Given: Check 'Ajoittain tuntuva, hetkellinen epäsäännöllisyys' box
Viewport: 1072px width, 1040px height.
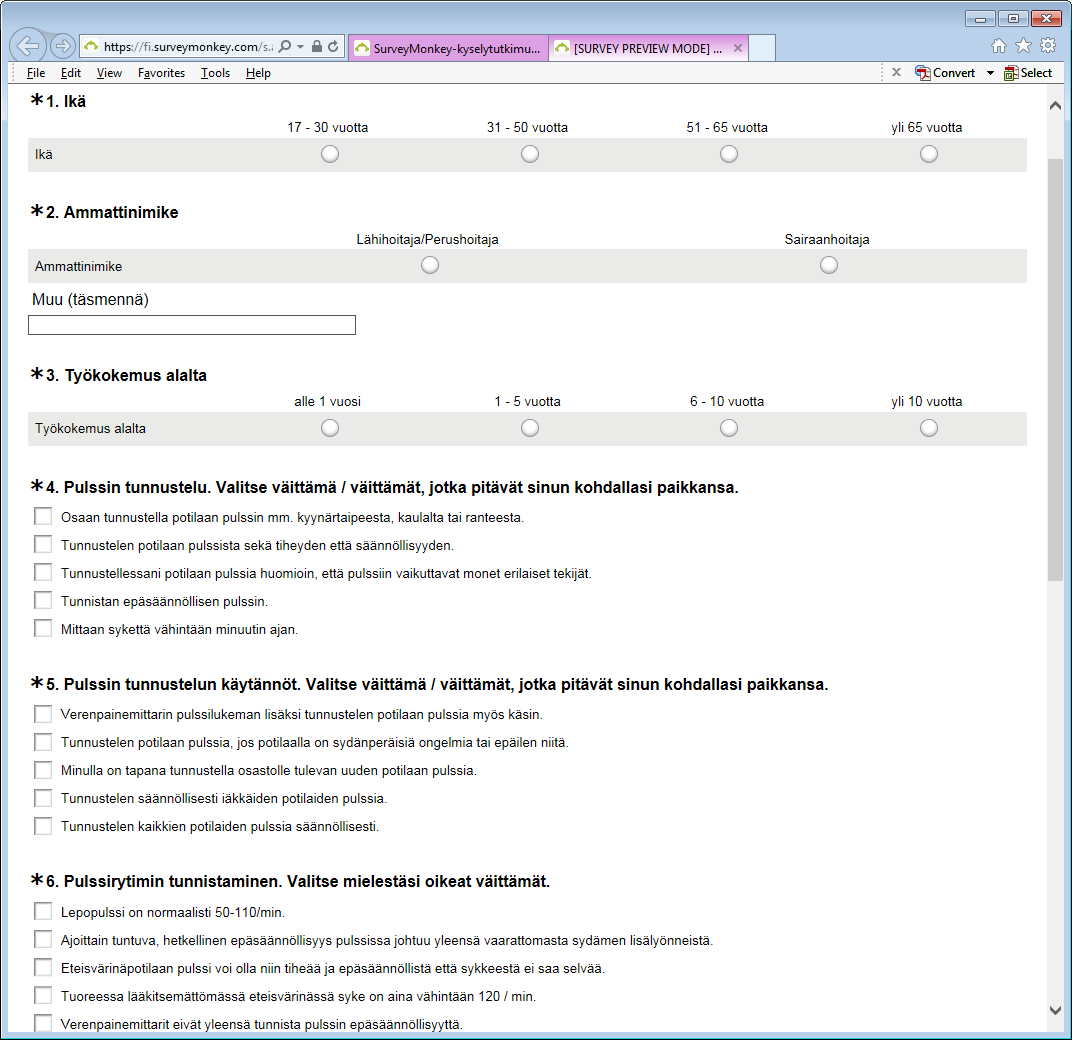Looking at the screenshot, I should (43, 939).
